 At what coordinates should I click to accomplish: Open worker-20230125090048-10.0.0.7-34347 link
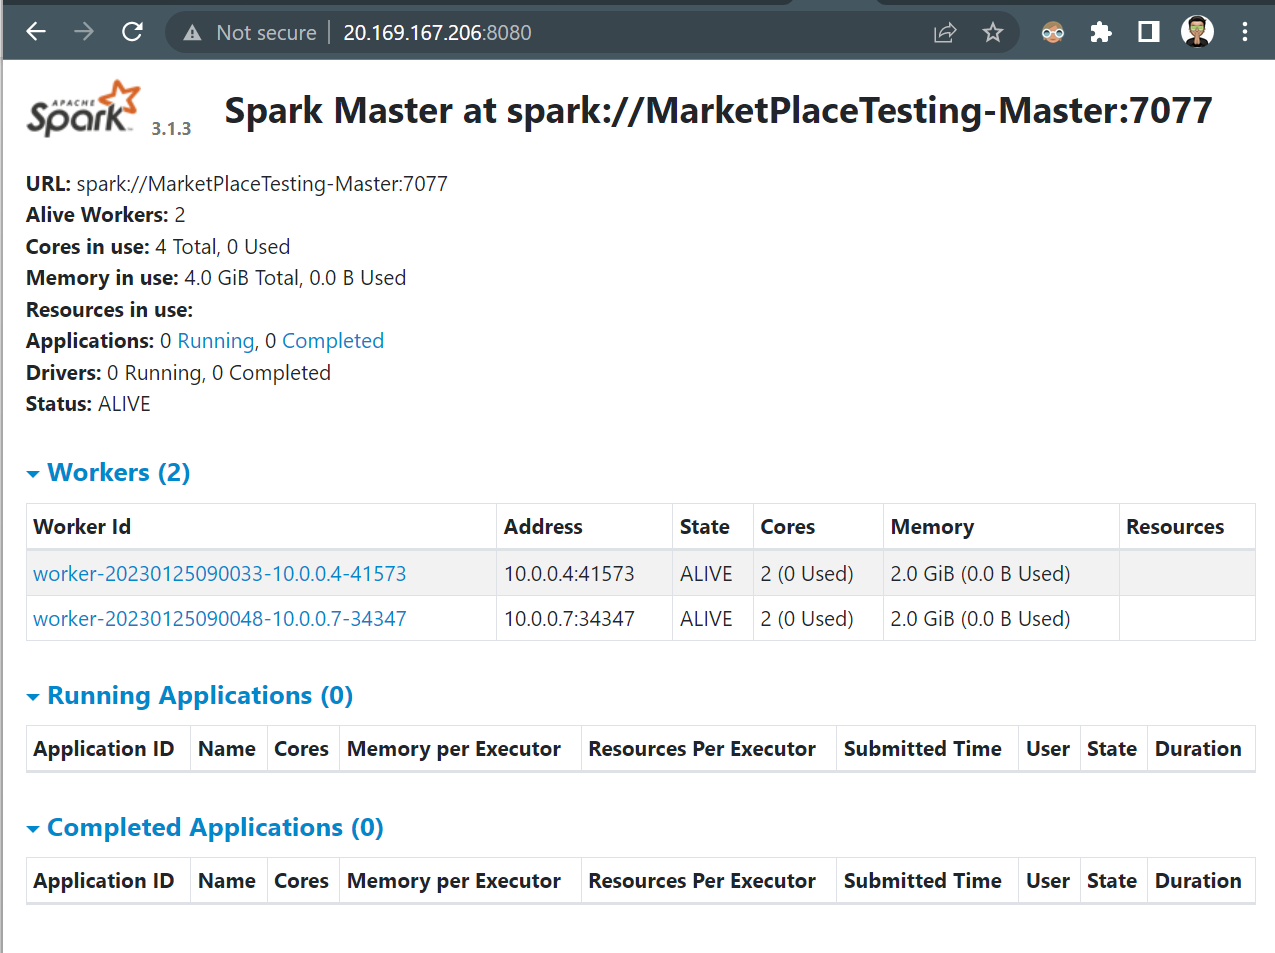click(220, 619)
